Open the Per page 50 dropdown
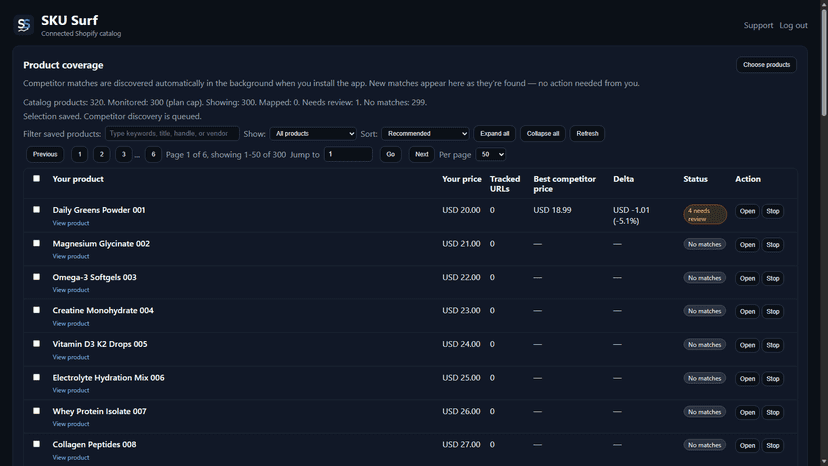 pos(491,154)
